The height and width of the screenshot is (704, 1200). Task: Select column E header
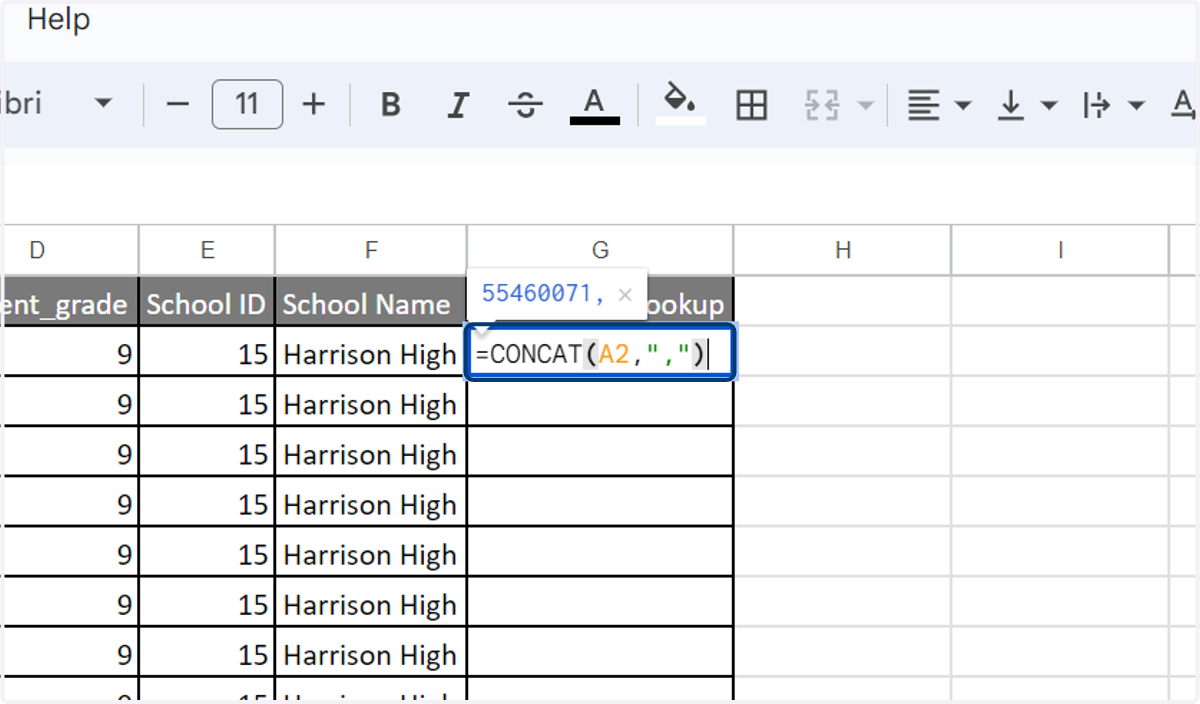coord(207,250)
